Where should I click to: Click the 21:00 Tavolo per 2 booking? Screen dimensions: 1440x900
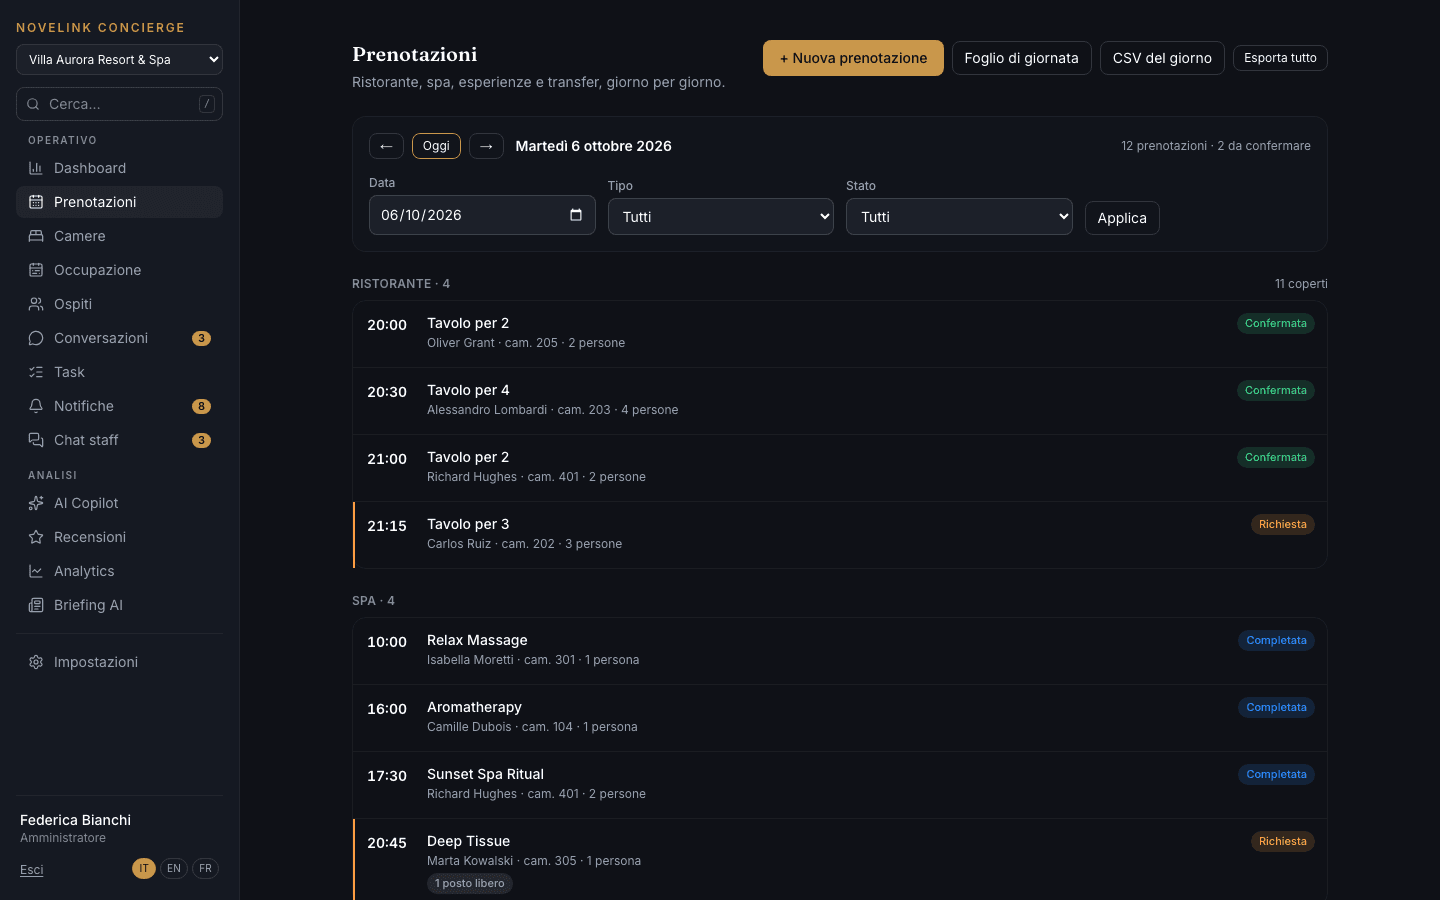[840, 468]
